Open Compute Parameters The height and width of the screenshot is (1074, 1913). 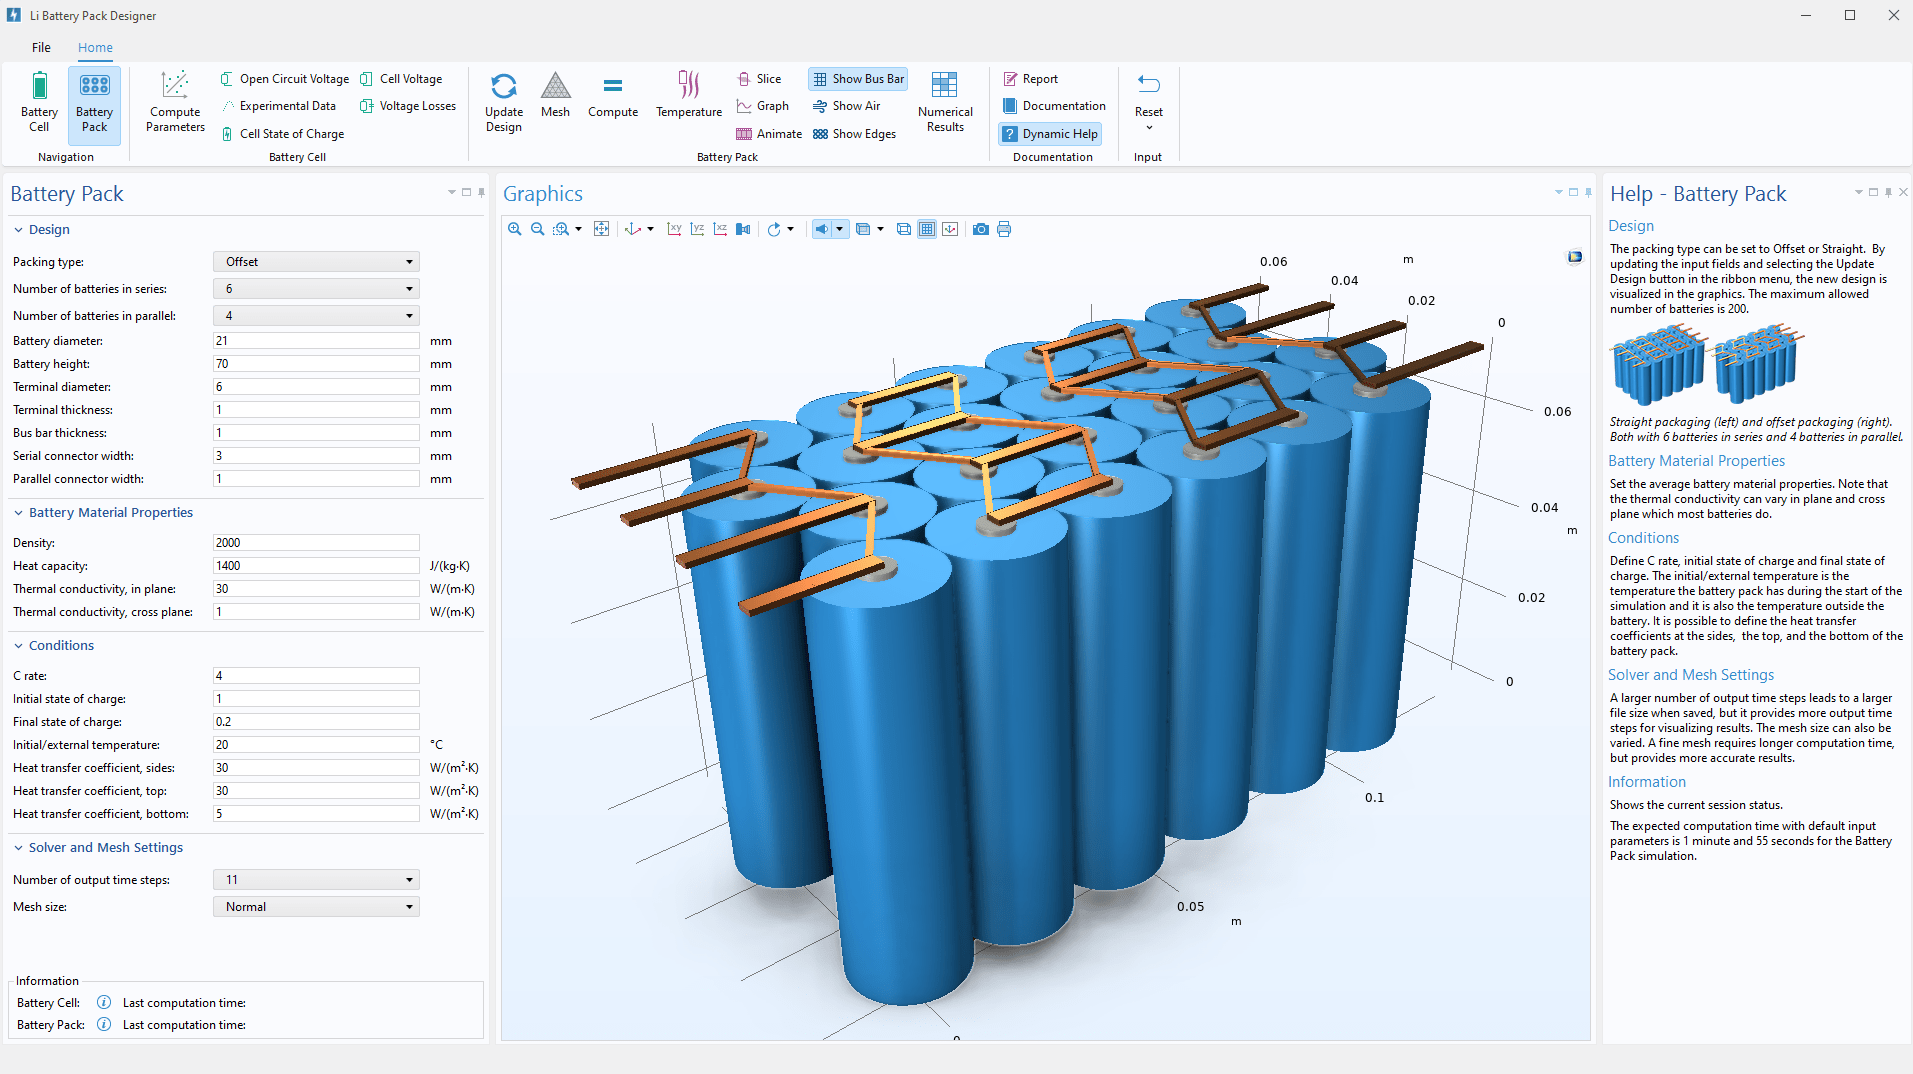click(174, 100)
